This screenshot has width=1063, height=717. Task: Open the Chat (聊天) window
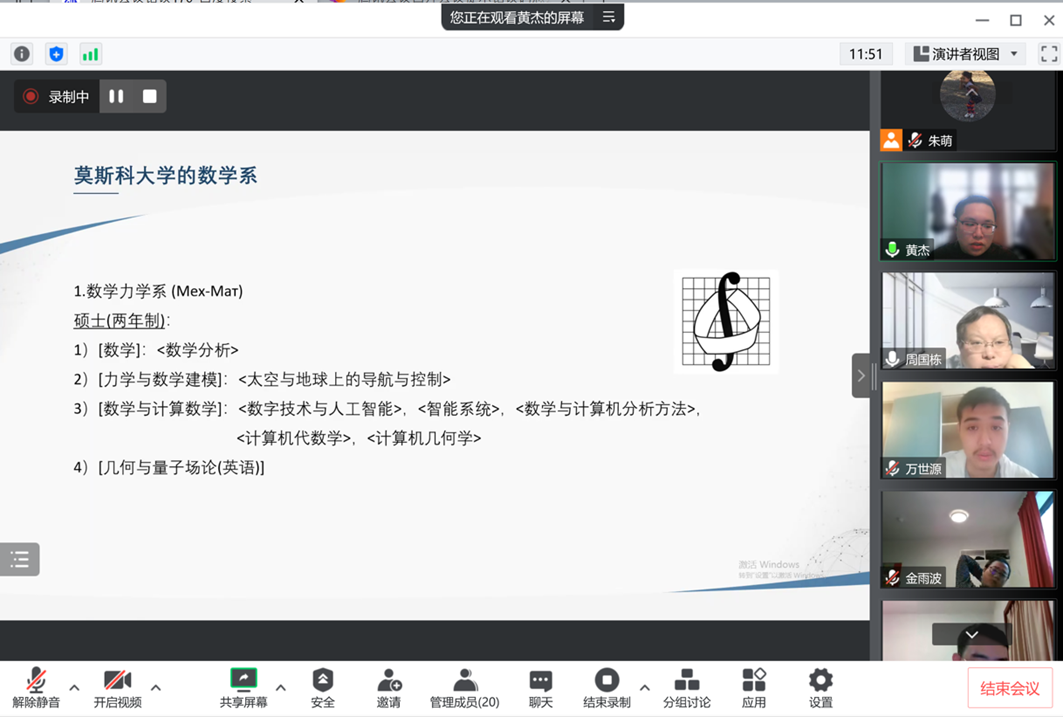point(541,688)
